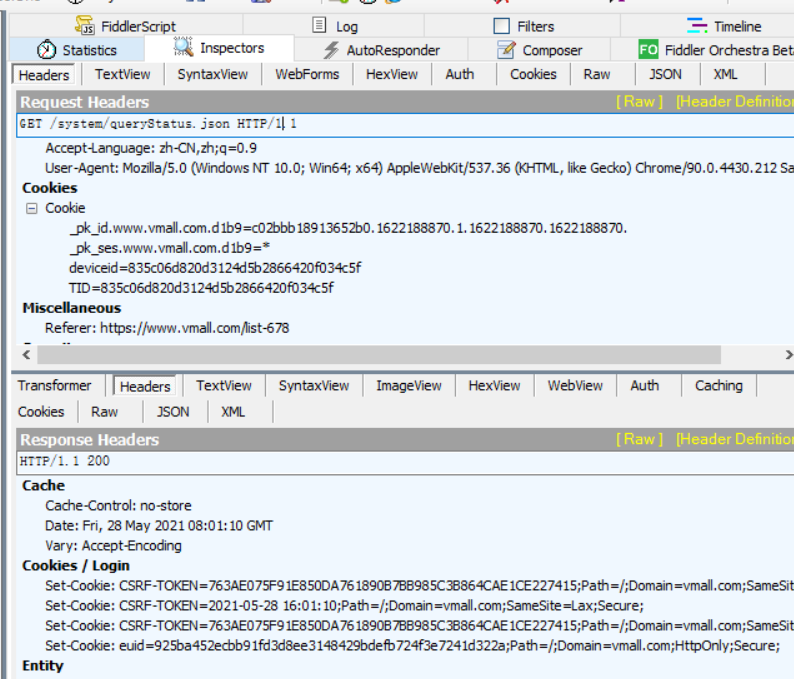The width and height of the screenshot is (794, 679).
Task: Click the green FO Orchestra icon
Action: [x=648, y=50]
